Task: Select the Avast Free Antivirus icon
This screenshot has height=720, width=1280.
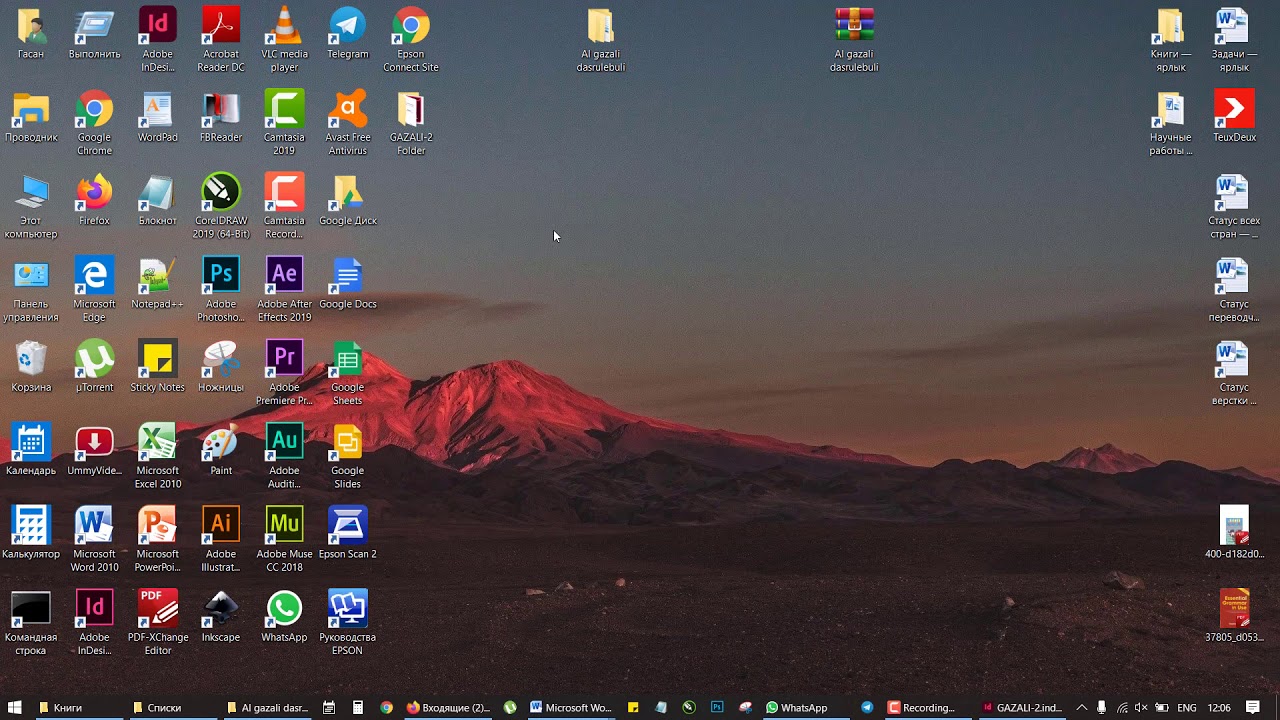Action: [348, 123]
